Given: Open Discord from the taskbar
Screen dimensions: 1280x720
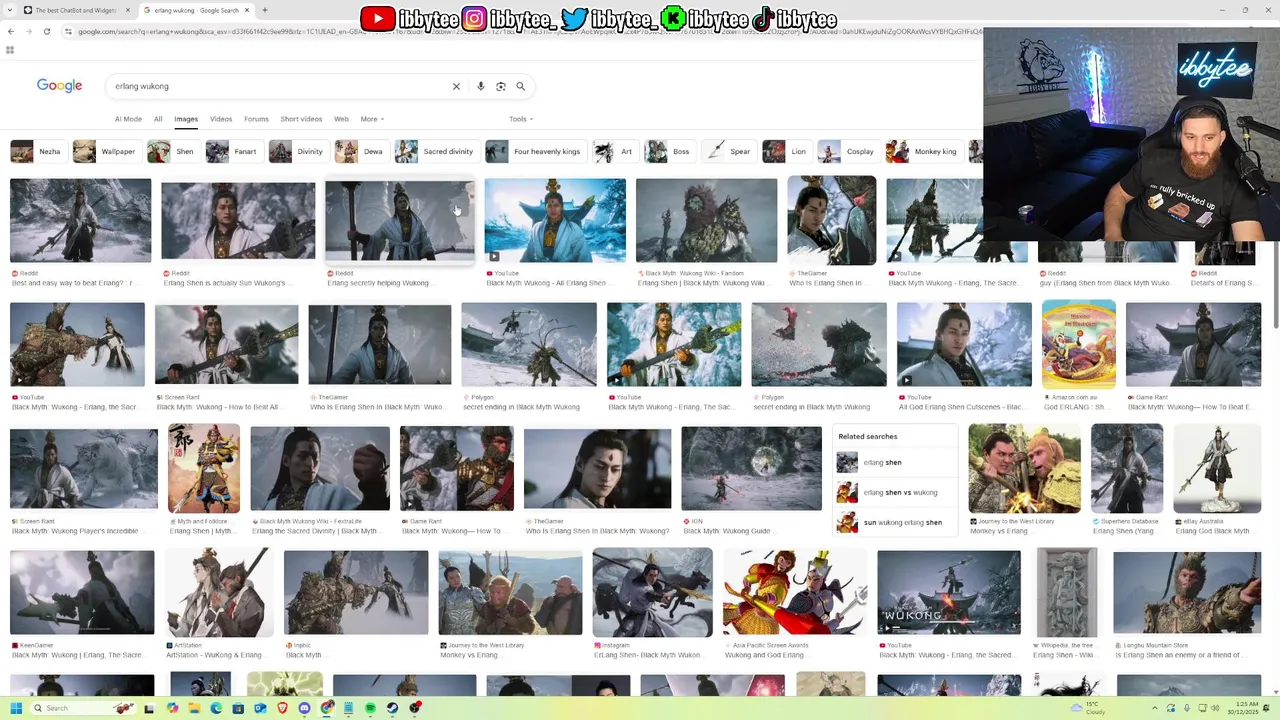Looking at the screenshot, I should point(304,708).
